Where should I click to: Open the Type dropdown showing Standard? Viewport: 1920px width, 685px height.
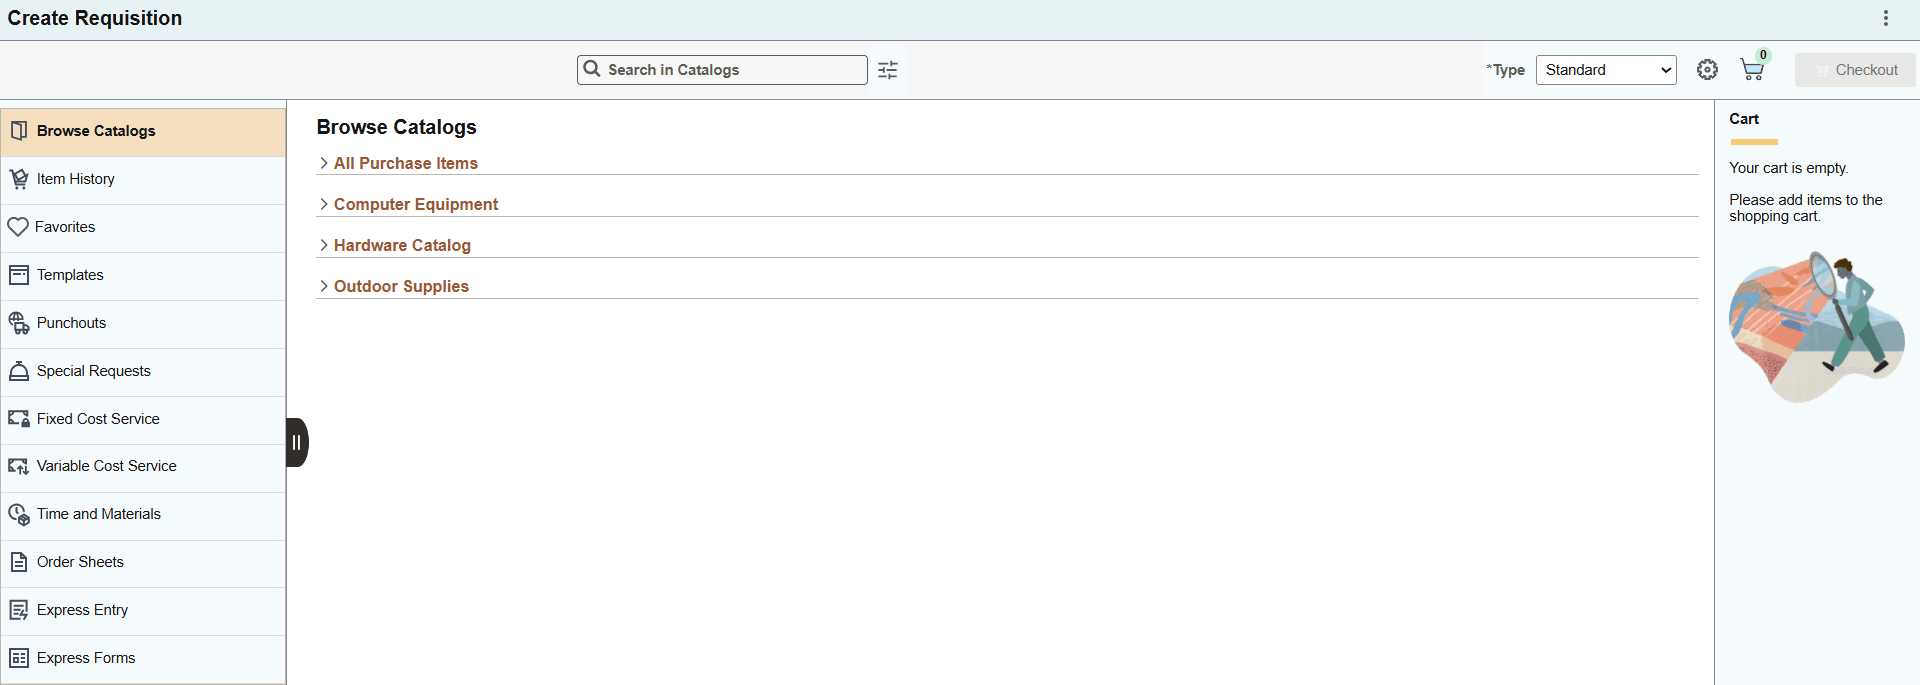pos(1606,70)
